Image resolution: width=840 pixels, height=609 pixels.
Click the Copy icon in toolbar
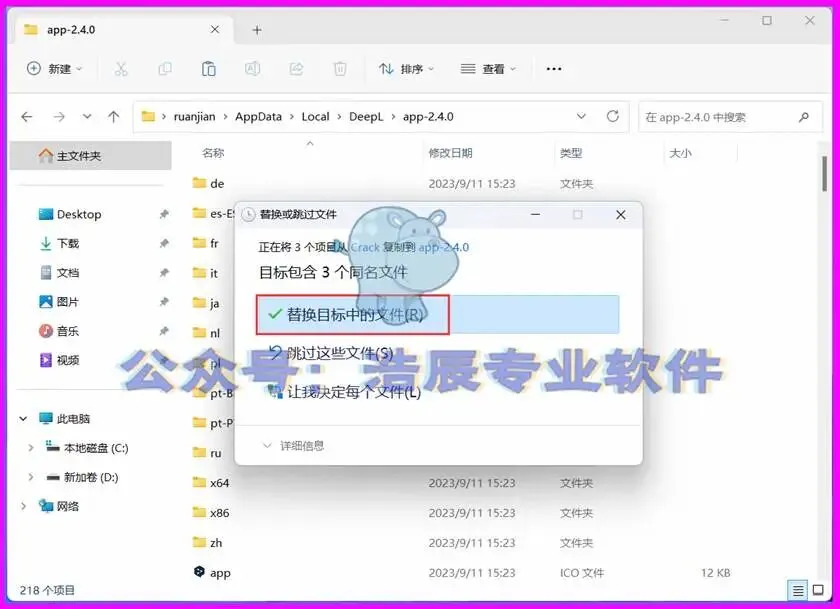click(165, 69)
